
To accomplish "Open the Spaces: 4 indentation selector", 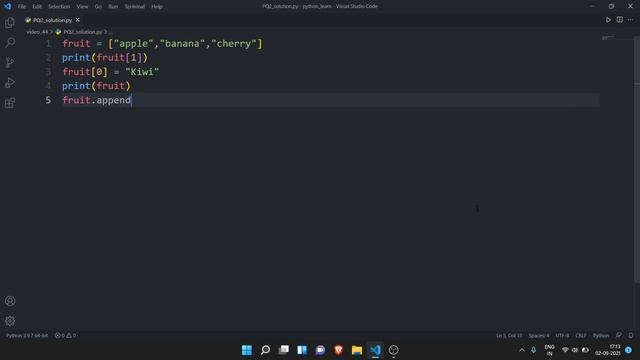I will tap(539, 336).
